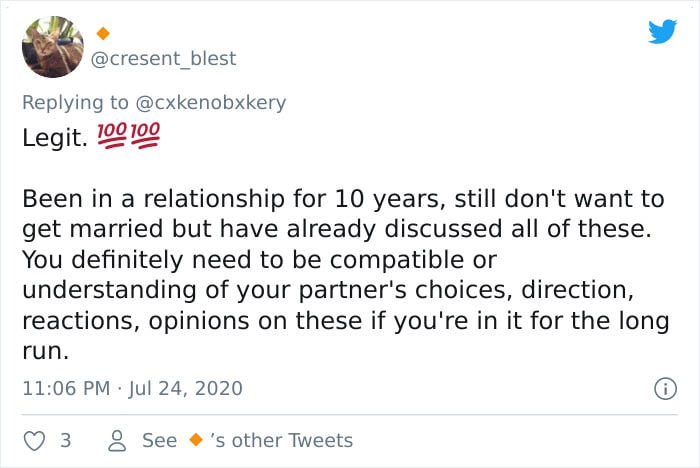The width and height of the screenshot is (700, 468).
Task: Visit the @cxkenobxkery mention
Action: pos(210,103)
